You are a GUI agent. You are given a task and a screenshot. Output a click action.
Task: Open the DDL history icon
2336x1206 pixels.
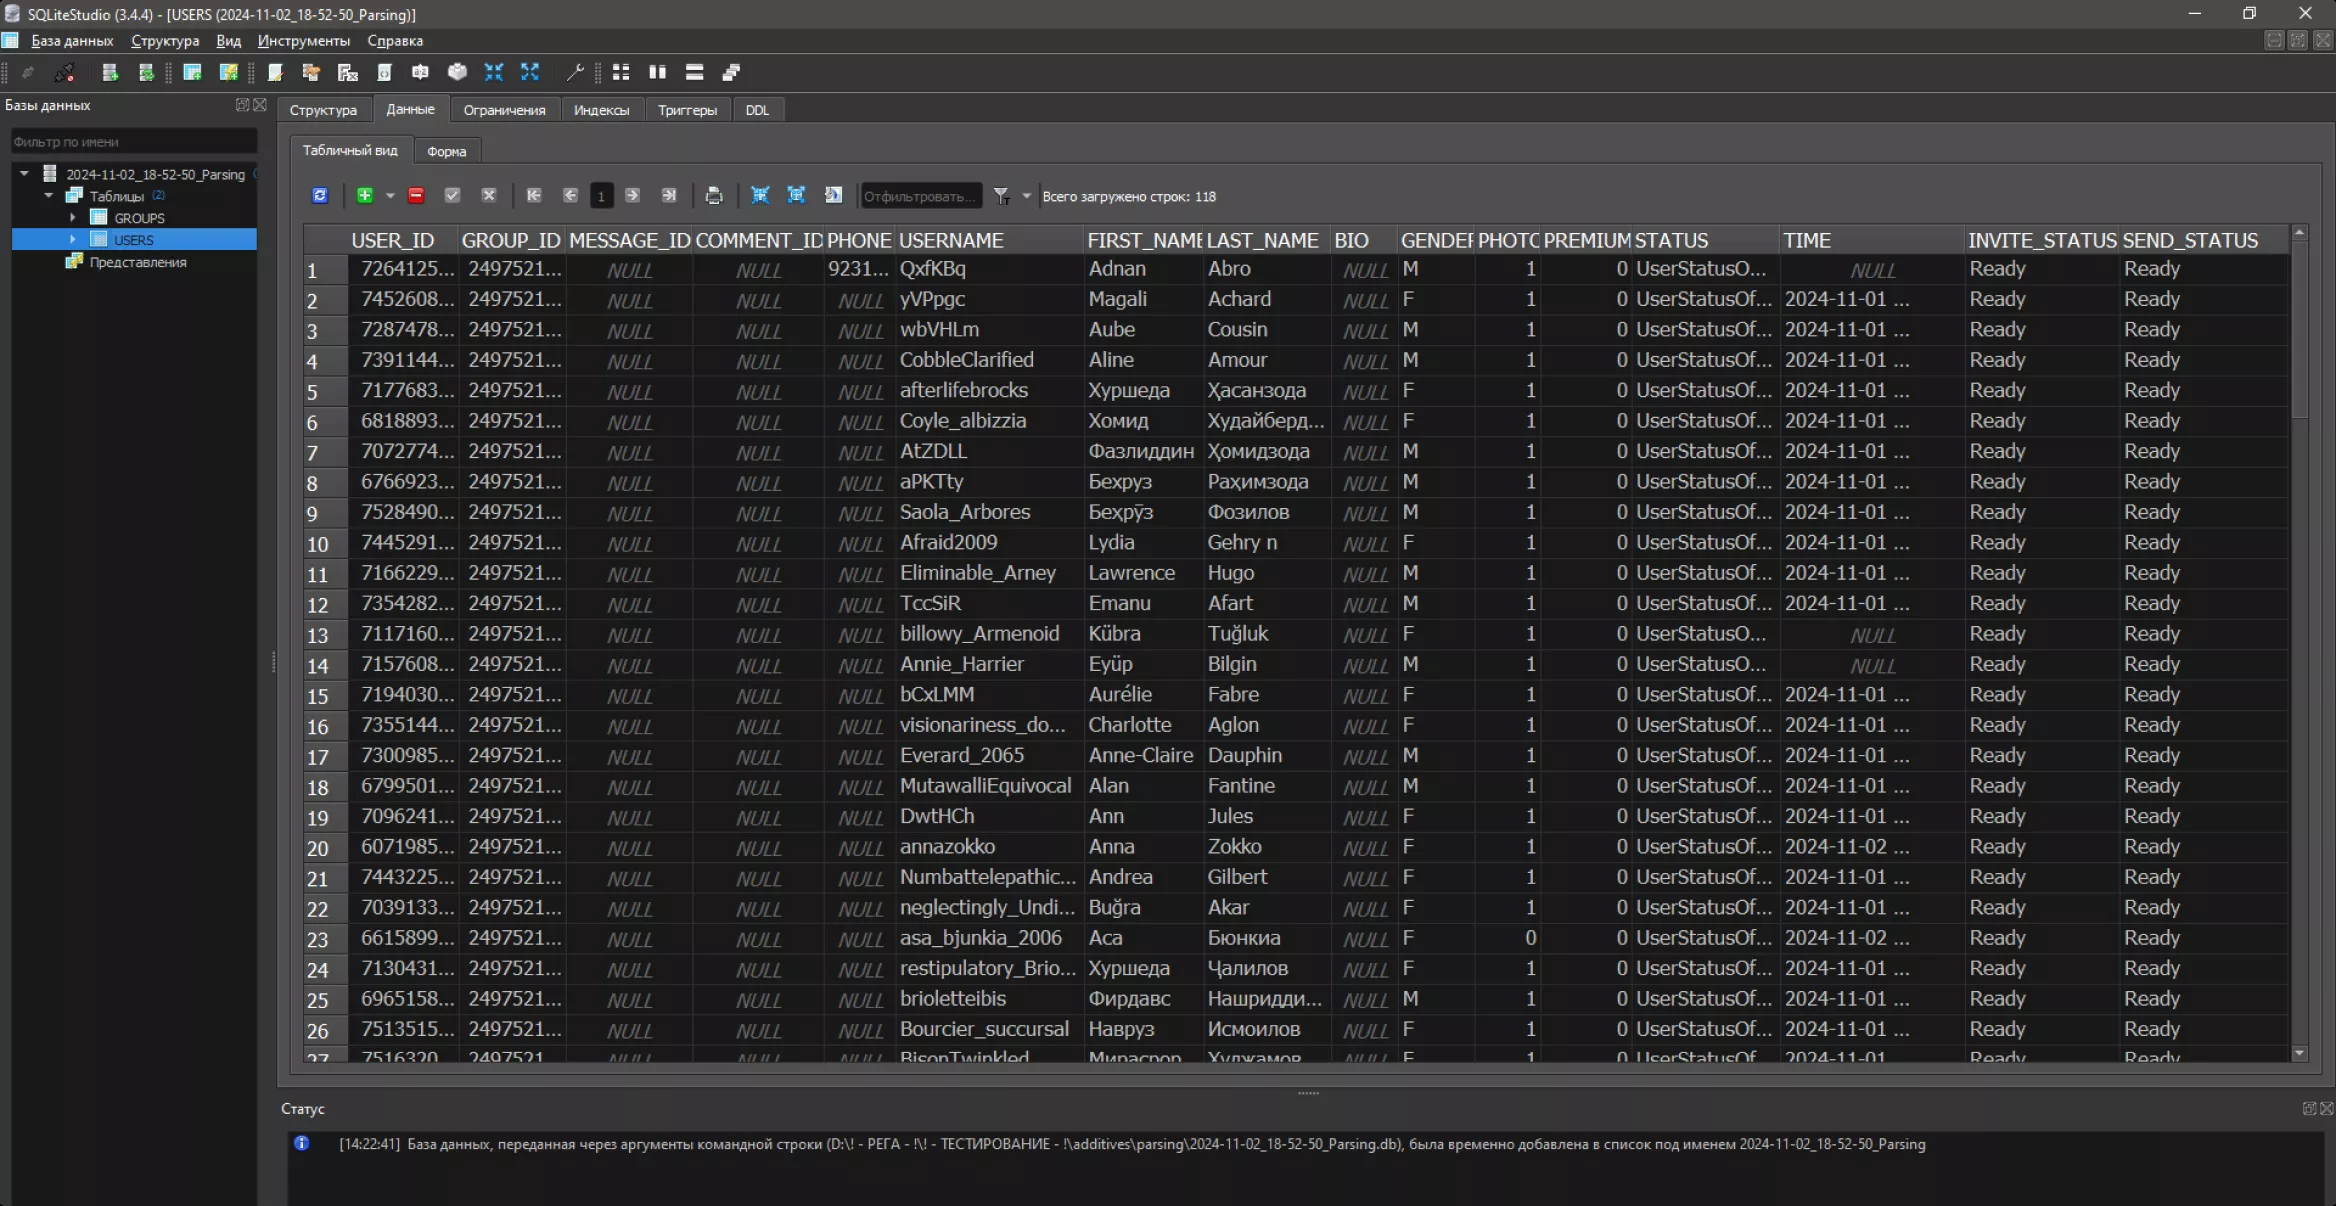coord(311,72)
